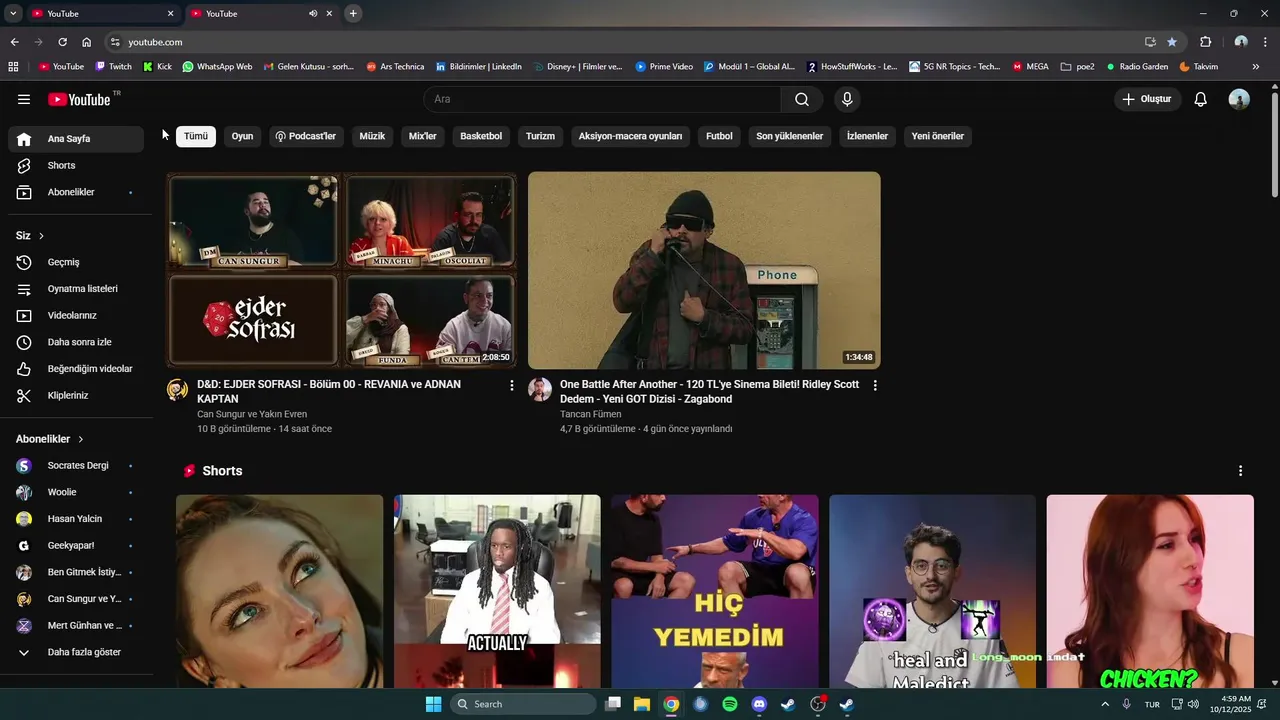Open the site information icon in address bar
Image resolution: width=1280 pixels, height=720 pixels.
click(x=115, y=42)
